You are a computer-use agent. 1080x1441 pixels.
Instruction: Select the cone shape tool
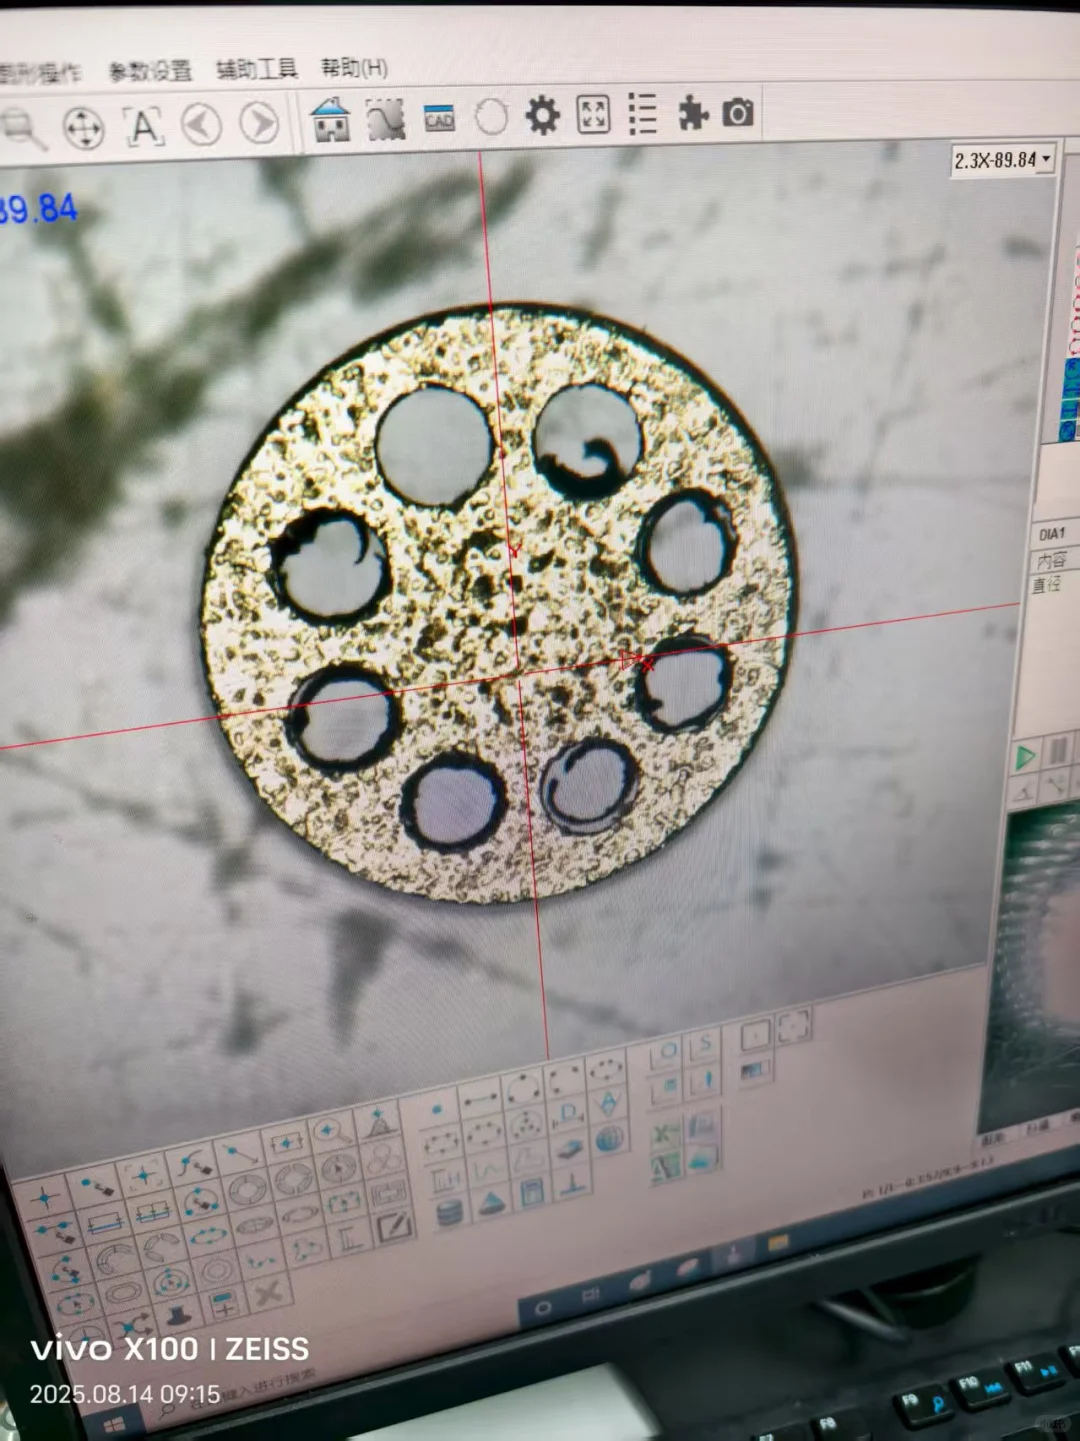tap(491, 1202)
